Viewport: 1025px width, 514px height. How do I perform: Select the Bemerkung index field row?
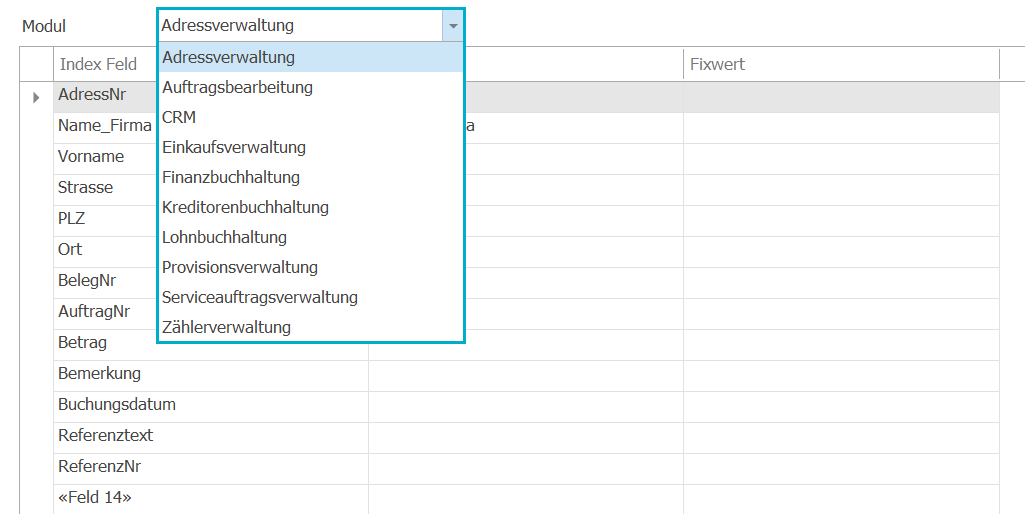point(526,373)
